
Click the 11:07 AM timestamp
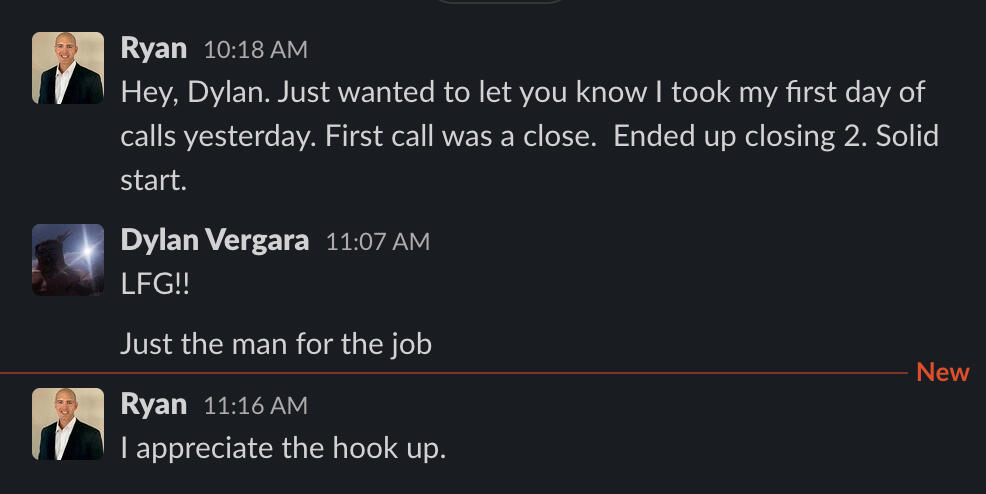(377, 241)
